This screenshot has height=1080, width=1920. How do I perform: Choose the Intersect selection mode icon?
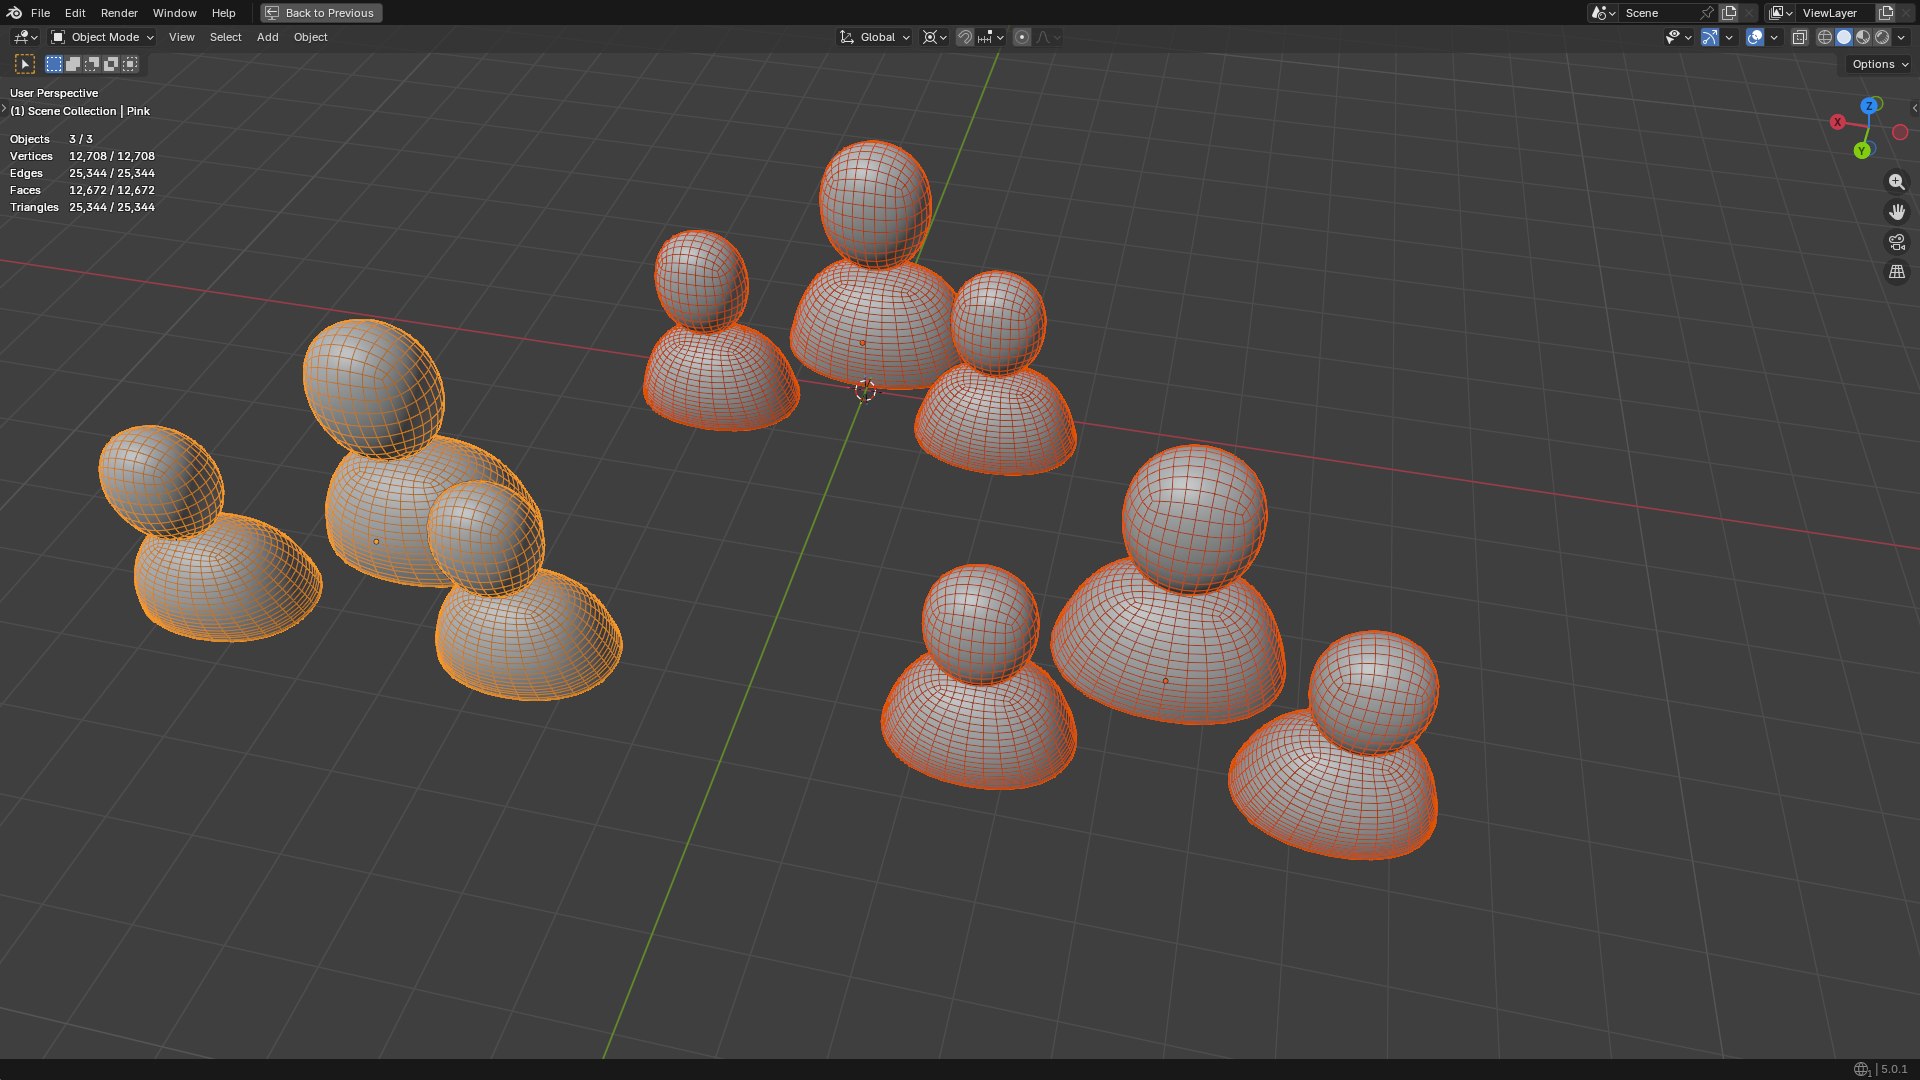click(130, 64)
